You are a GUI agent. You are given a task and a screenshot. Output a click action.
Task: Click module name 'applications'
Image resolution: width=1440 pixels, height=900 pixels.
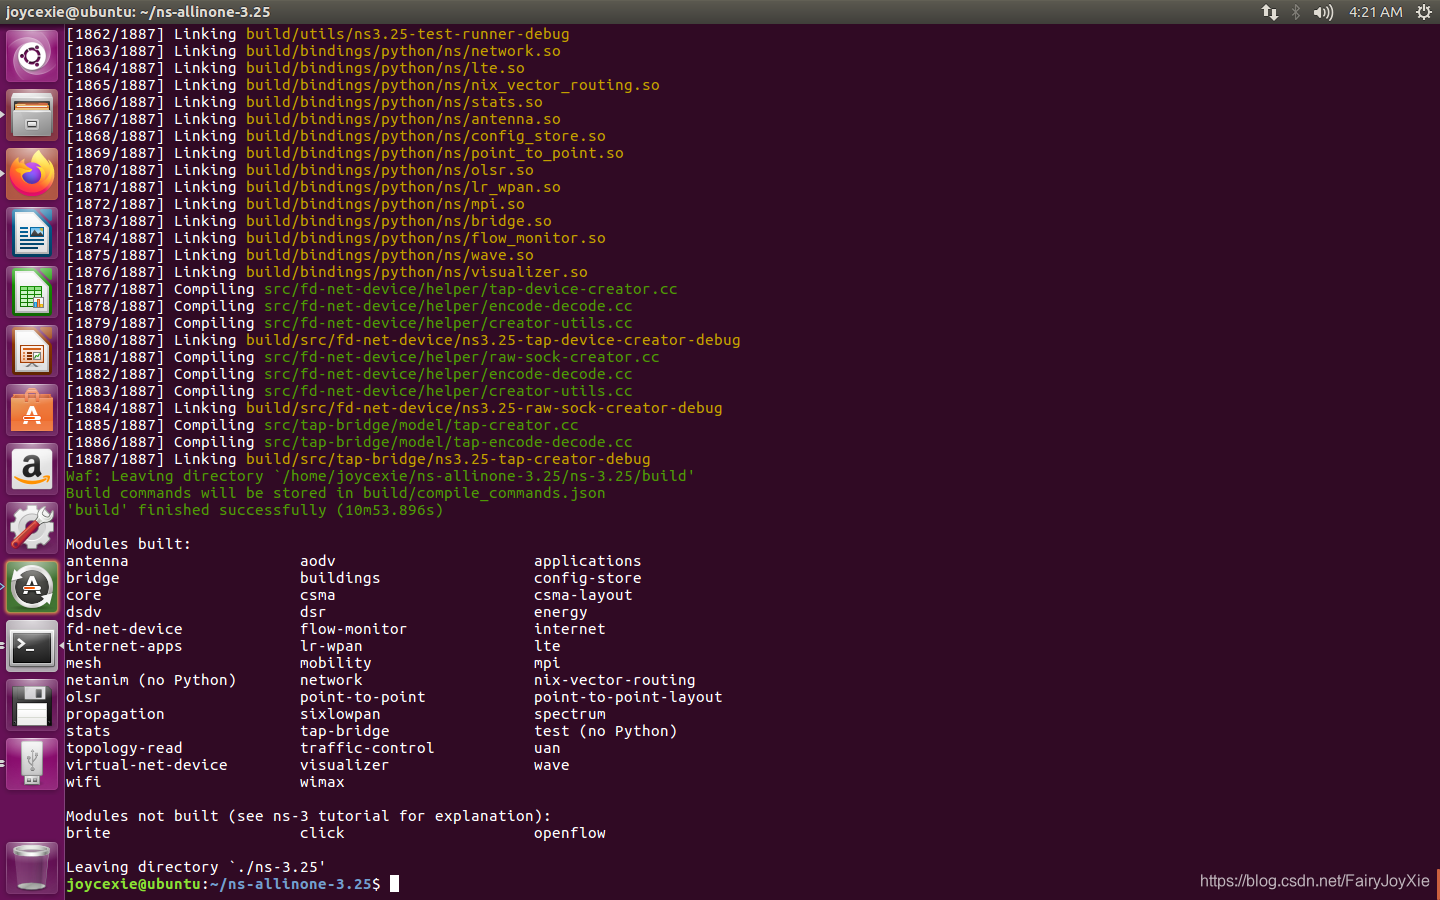coord(588,561)
